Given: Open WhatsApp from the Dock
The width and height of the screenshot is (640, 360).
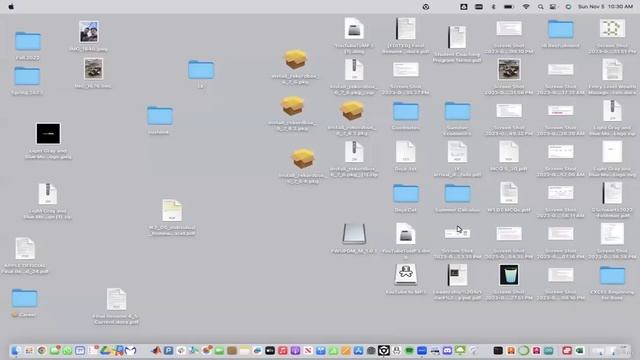Looking at the screenshot, I should tap(67, 351).
